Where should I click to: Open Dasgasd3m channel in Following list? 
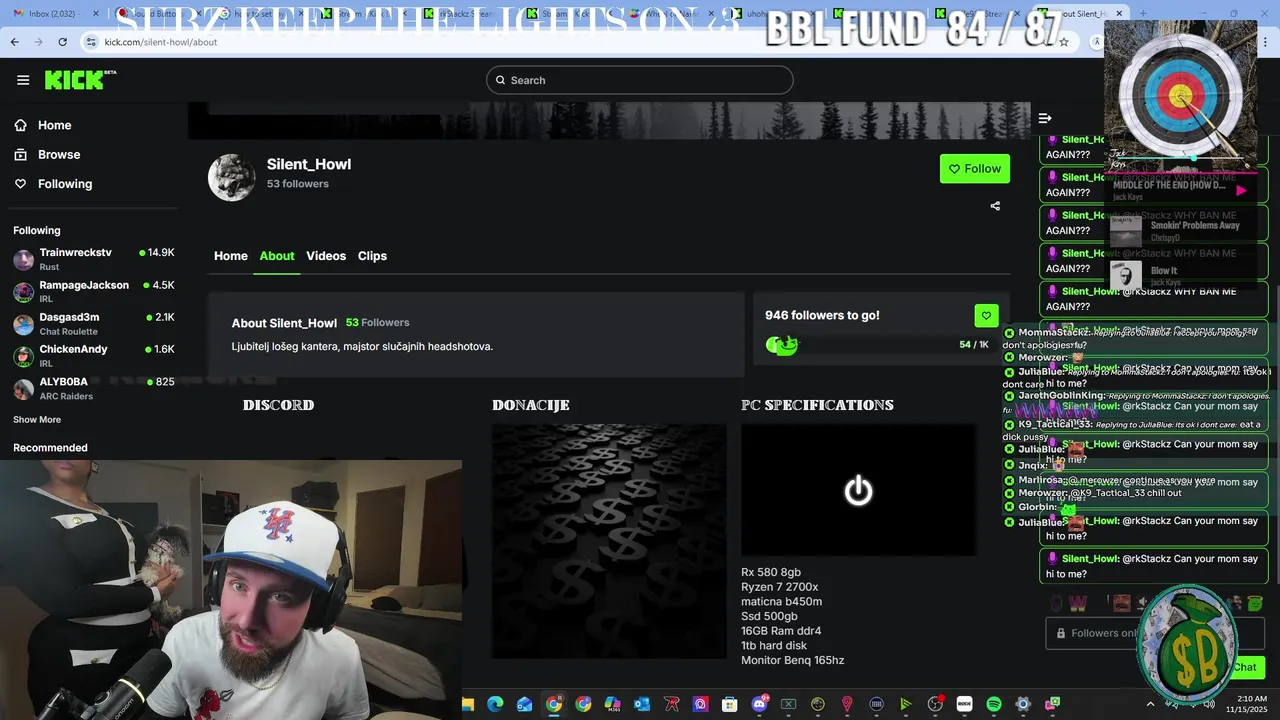[x=94, y=323]
